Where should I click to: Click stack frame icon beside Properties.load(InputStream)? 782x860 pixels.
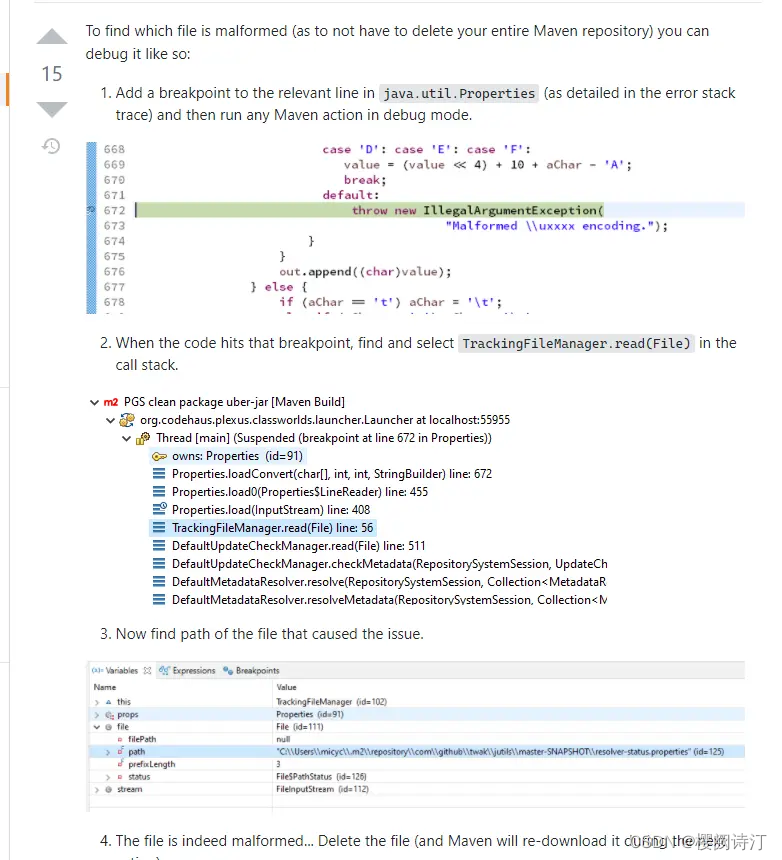pyautogui.click(x=159, y=510)
